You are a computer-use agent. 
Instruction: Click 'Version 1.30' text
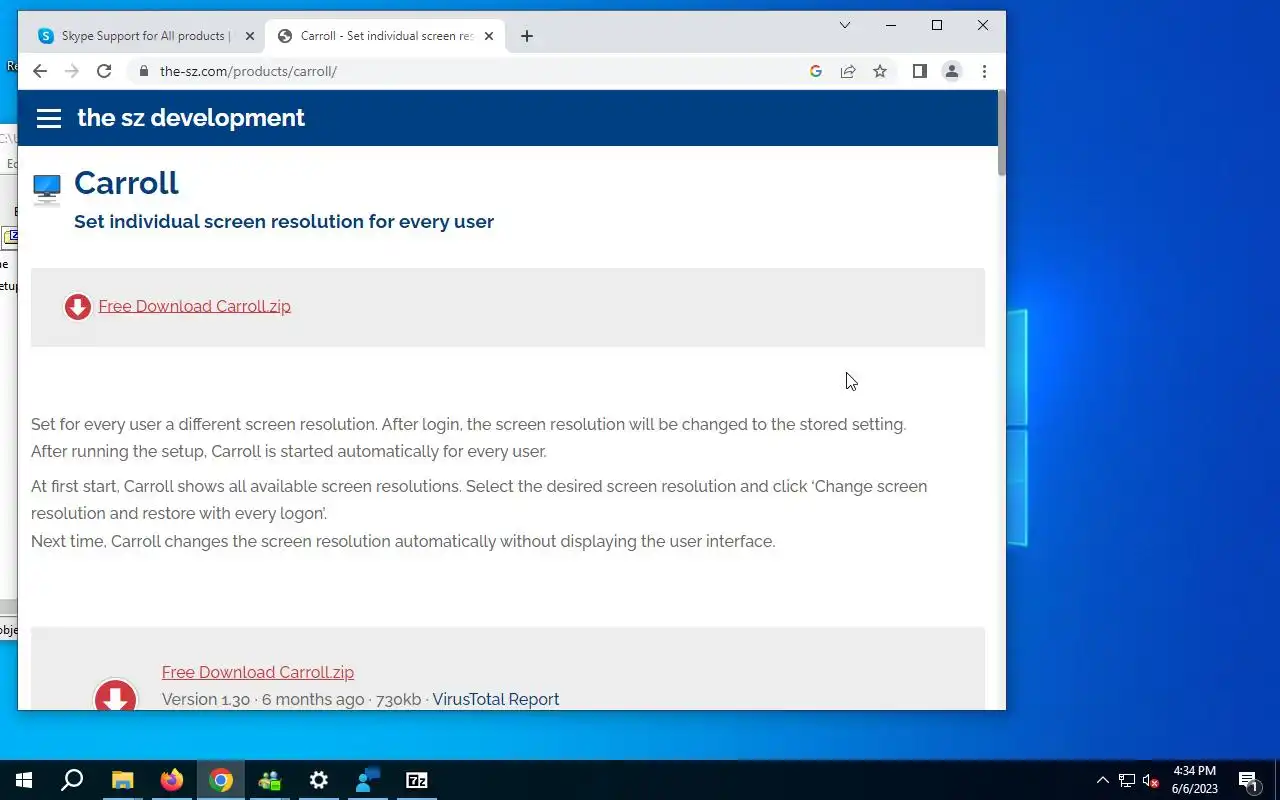click(x=206, y=699)
